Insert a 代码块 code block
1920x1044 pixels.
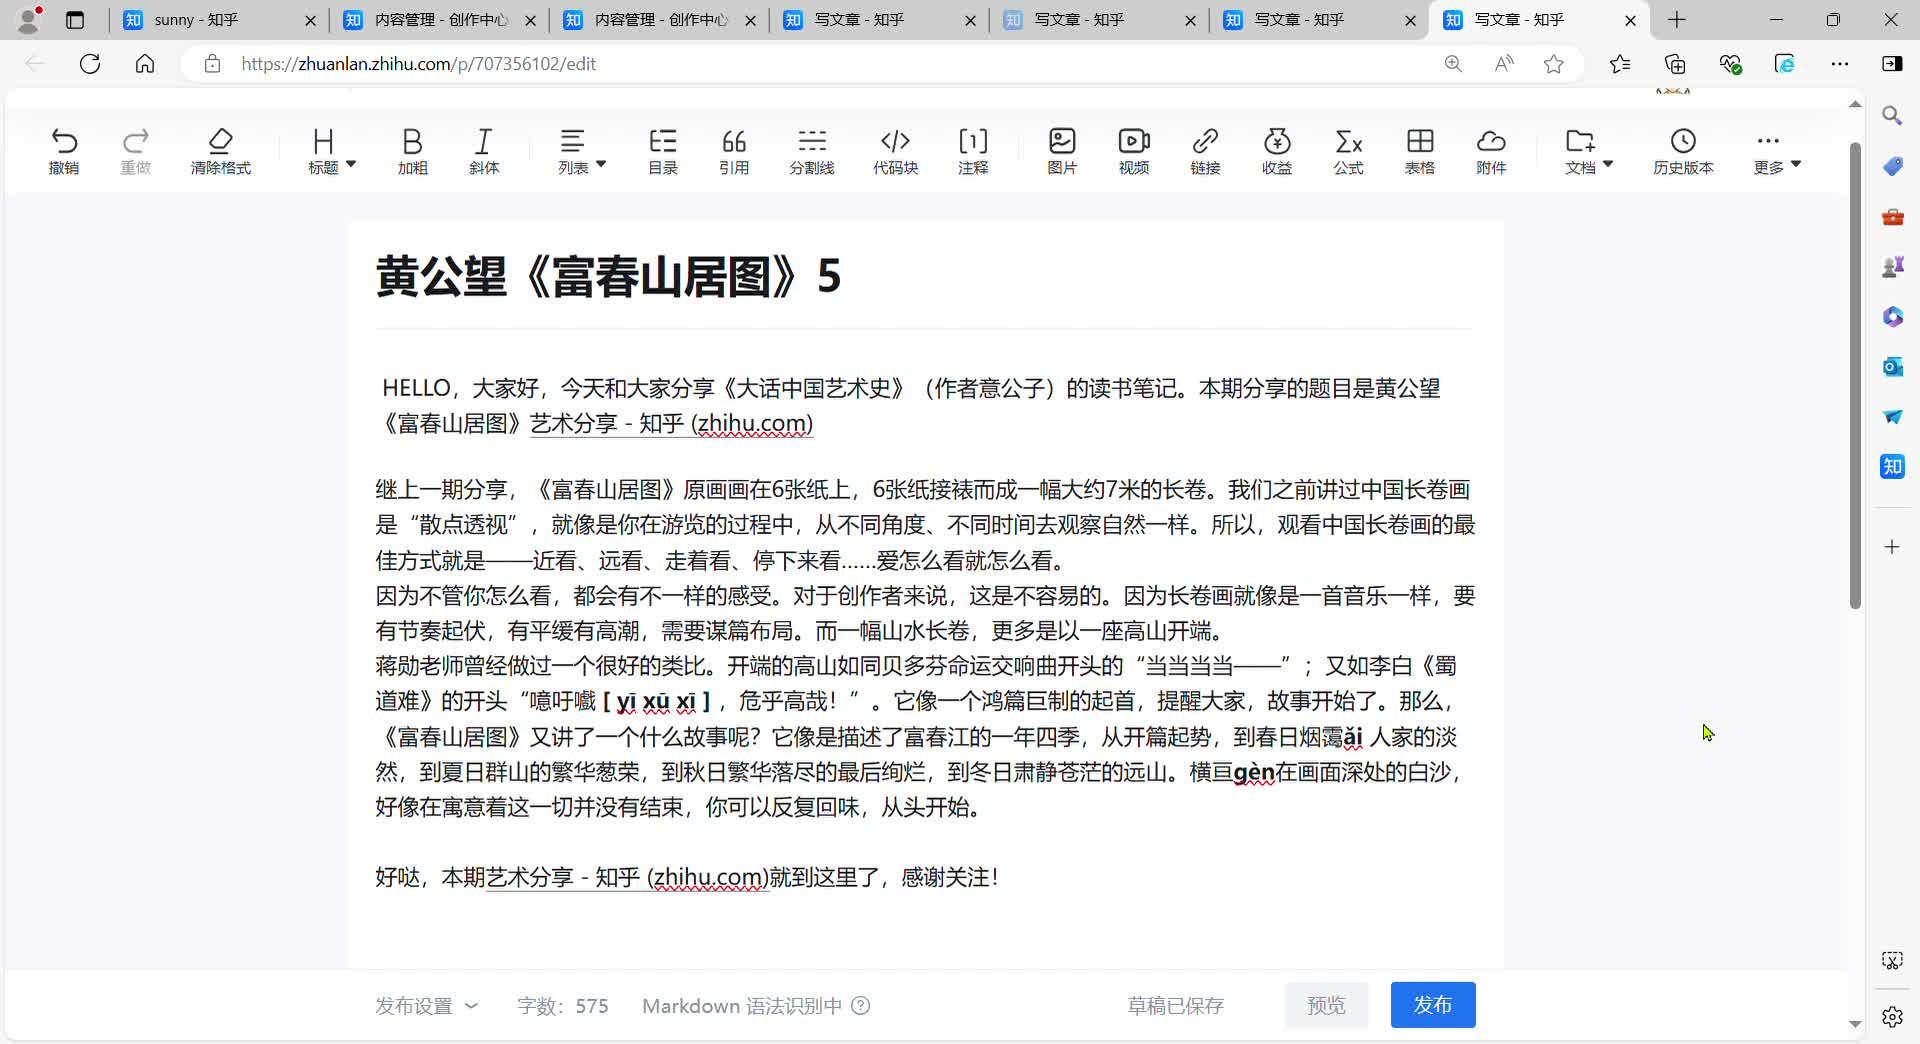coord(895,152)
